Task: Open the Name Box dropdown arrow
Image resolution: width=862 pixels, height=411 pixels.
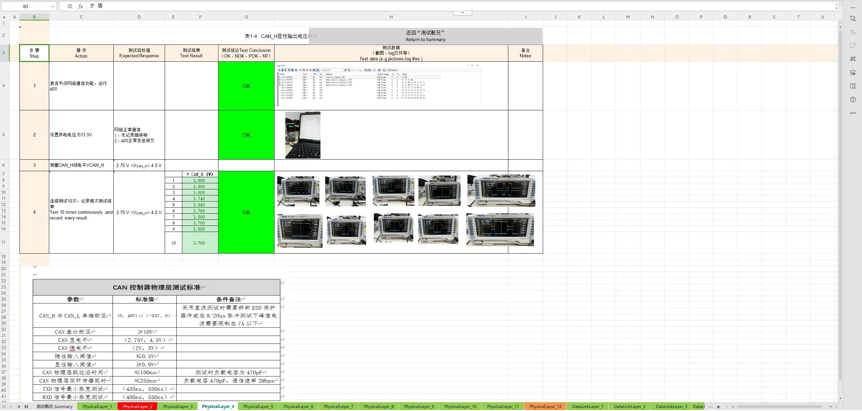Action: pyautogui.click(x=52, y=6)
